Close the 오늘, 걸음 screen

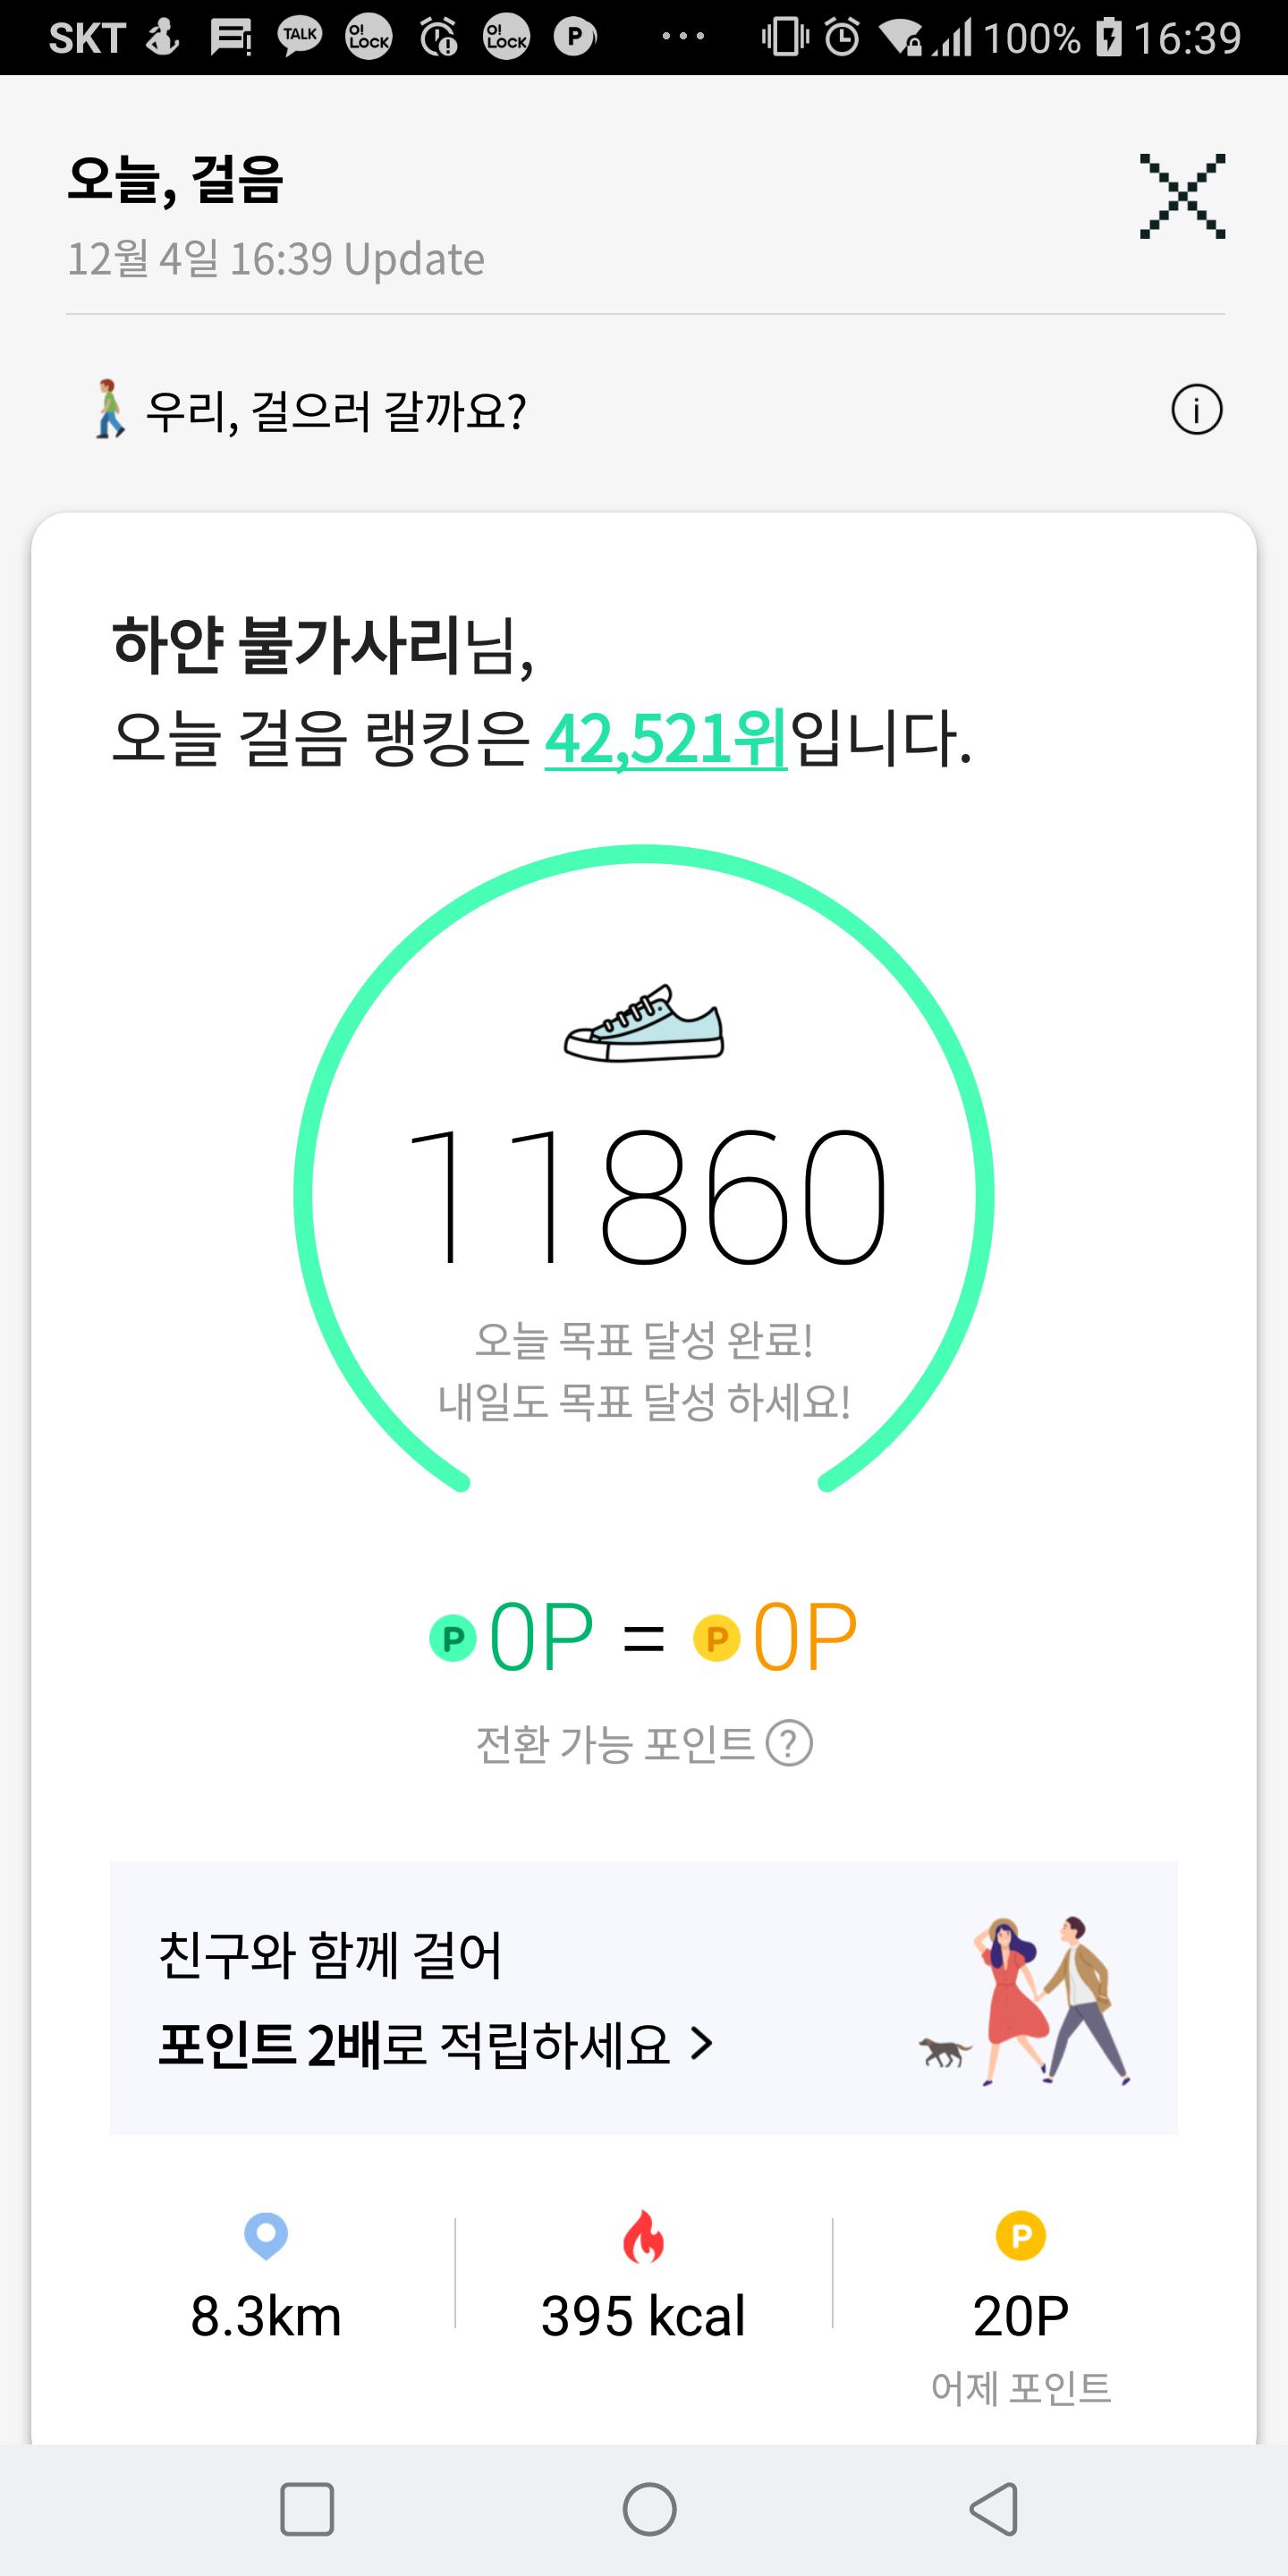pos(1182,196)
